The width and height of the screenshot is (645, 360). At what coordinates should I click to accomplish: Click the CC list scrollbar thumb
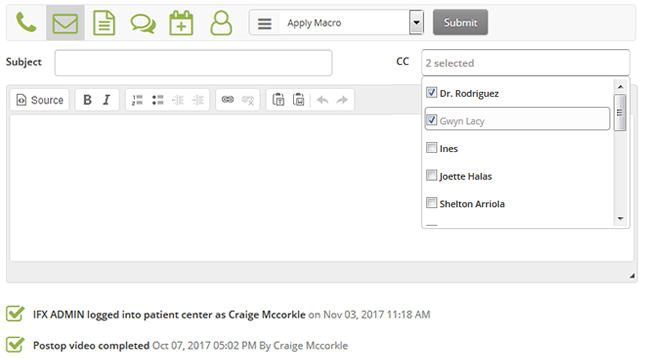point(620,112)
